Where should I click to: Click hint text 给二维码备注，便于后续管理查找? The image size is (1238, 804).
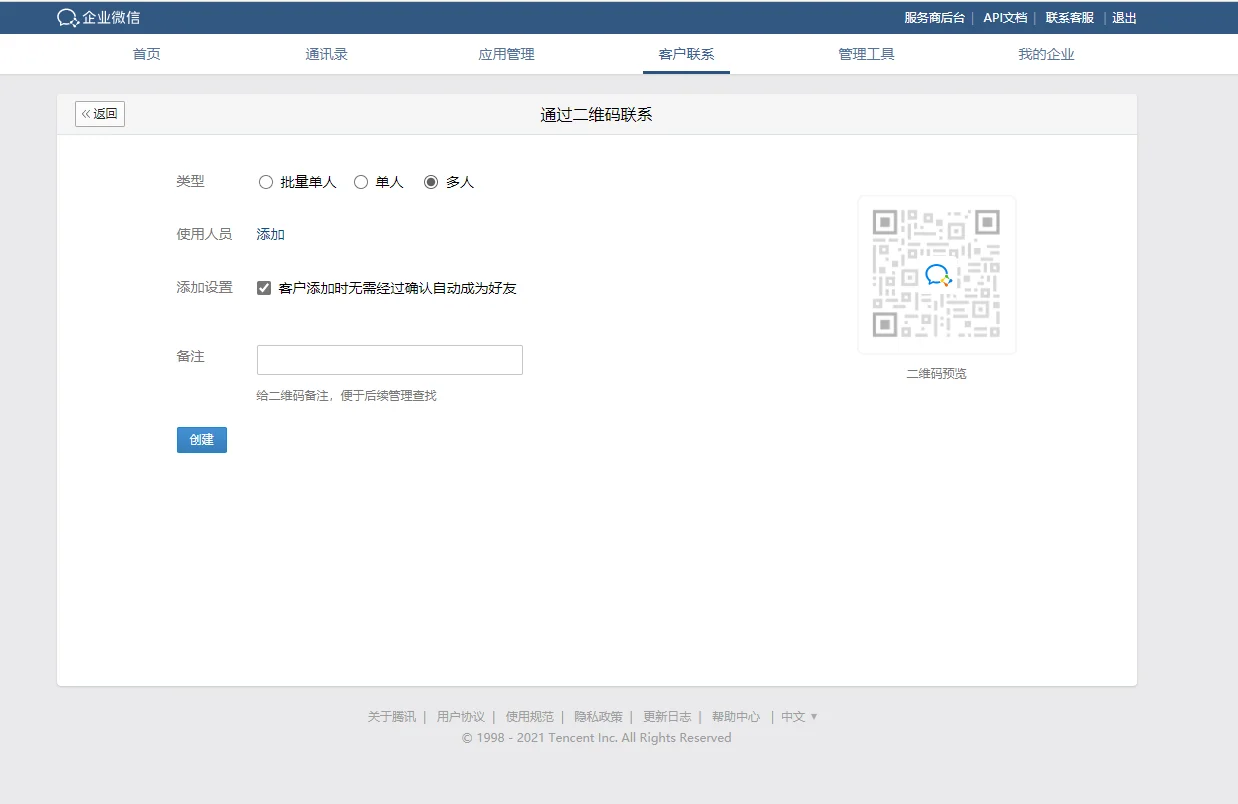click(x=347, y=396)
